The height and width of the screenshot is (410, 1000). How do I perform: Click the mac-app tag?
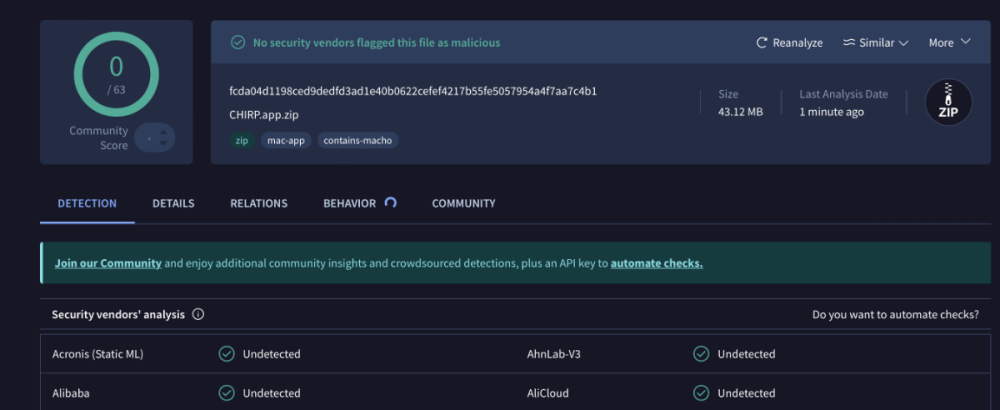(286, 141)
